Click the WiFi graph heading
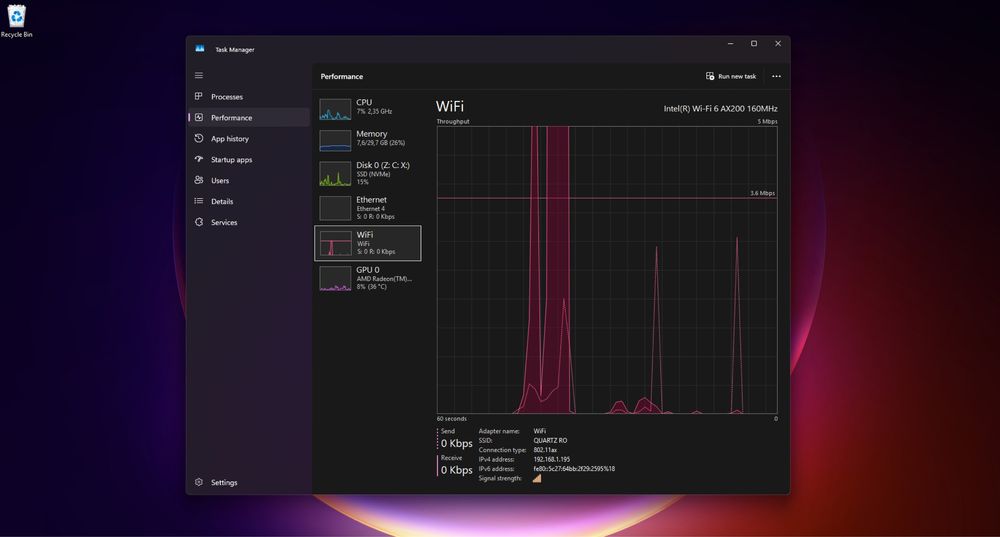 click(450, 106)
